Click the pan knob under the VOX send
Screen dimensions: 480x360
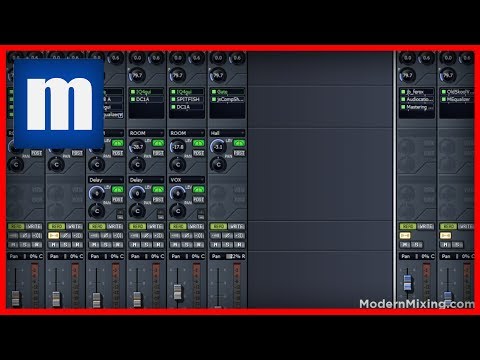coord(178,211)
